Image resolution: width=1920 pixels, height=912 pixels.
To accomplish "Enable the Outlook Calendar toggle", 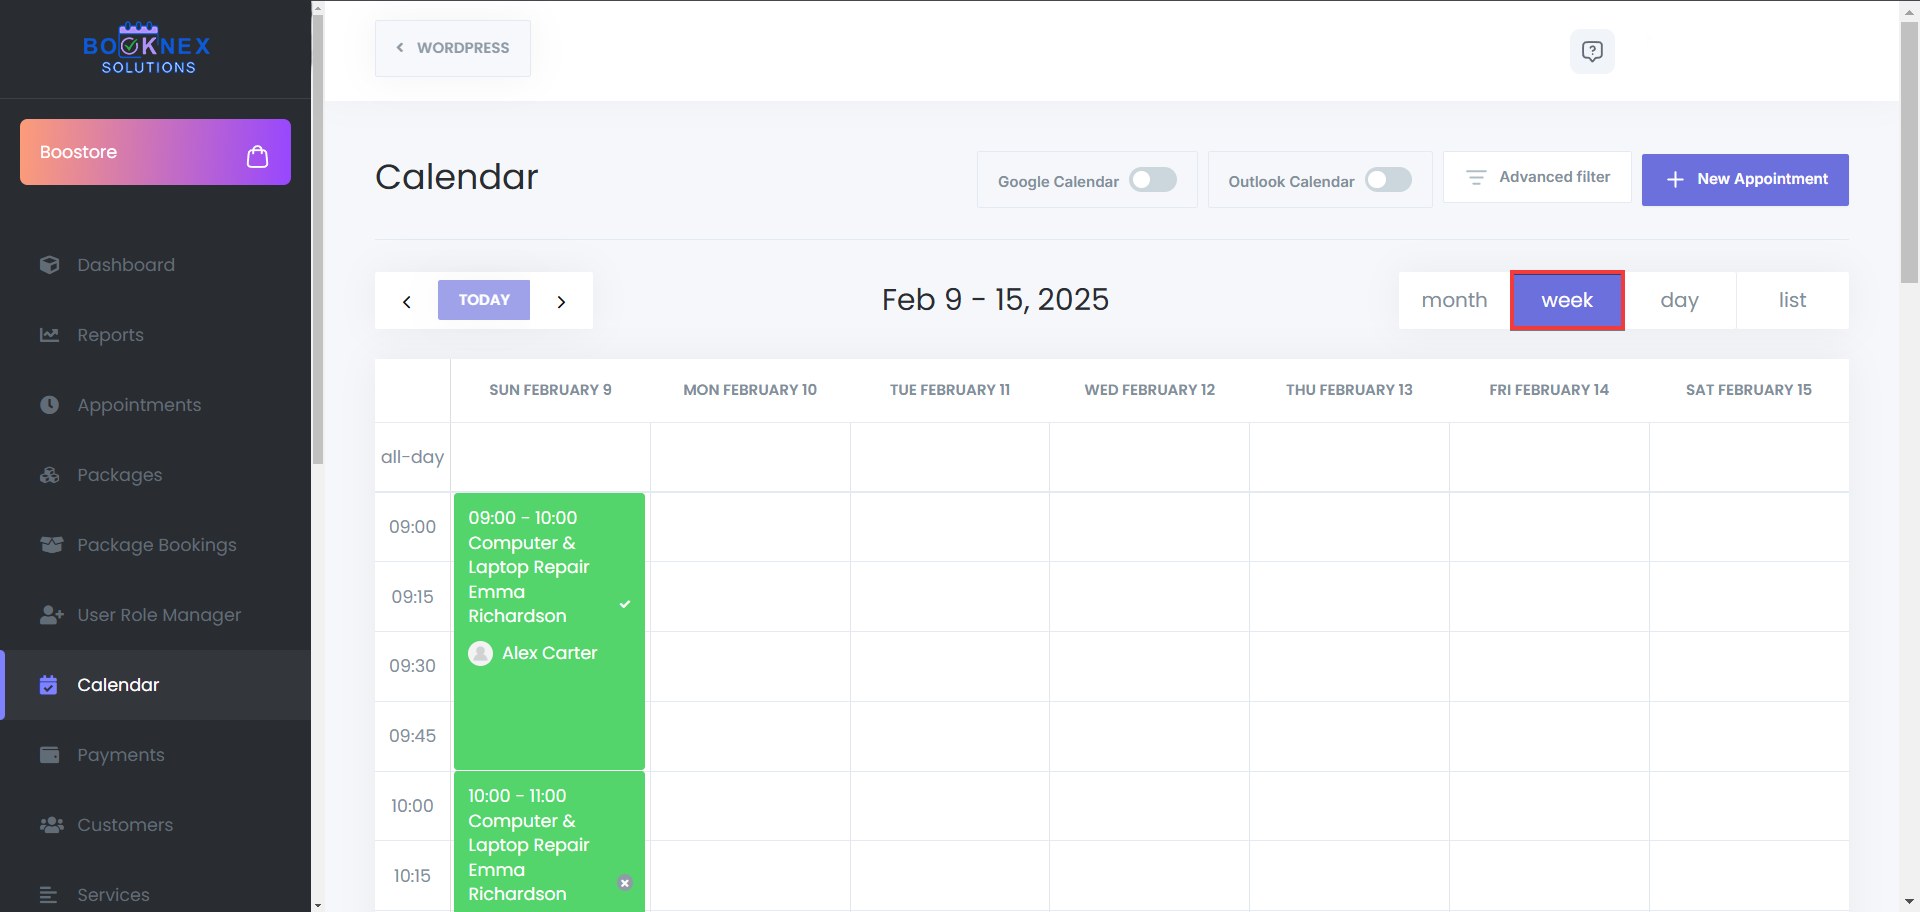I will pos(1388,180).
